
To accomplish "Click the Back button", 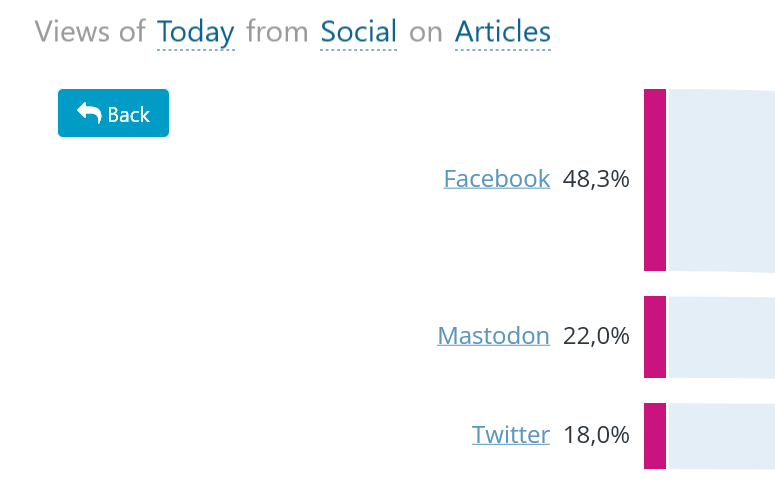I will tap(113, 113).
